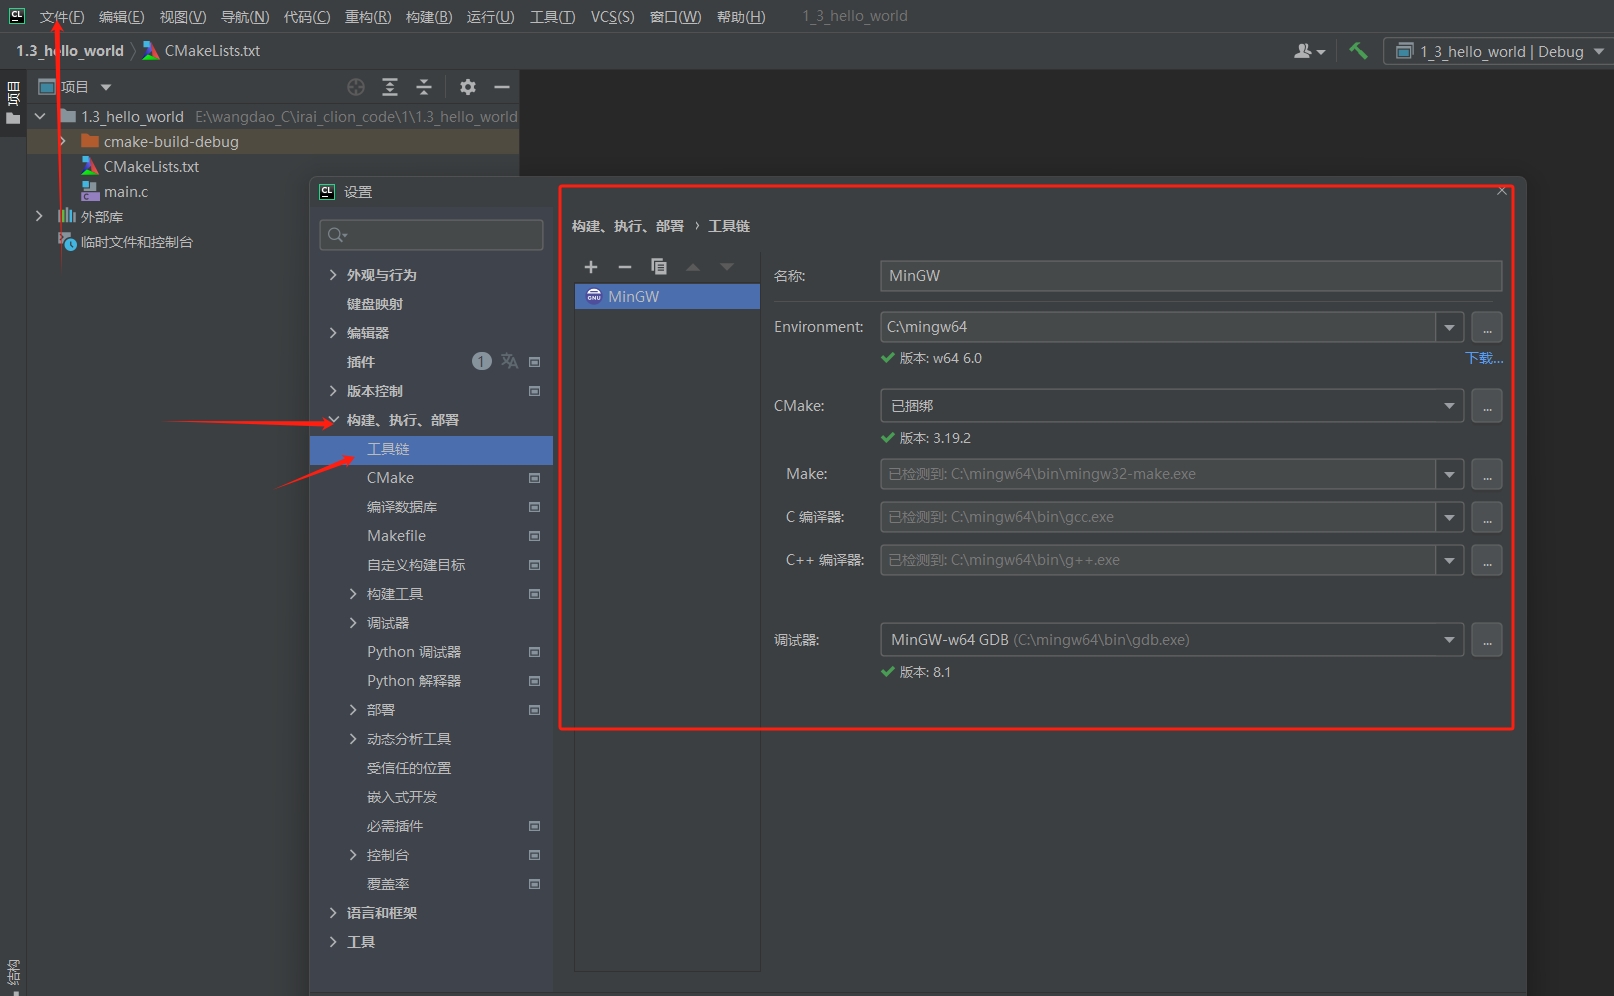The width and height of the screenshot is (1614, 996).
Task: Open the Environment path dropdown
Action: 1449,327
